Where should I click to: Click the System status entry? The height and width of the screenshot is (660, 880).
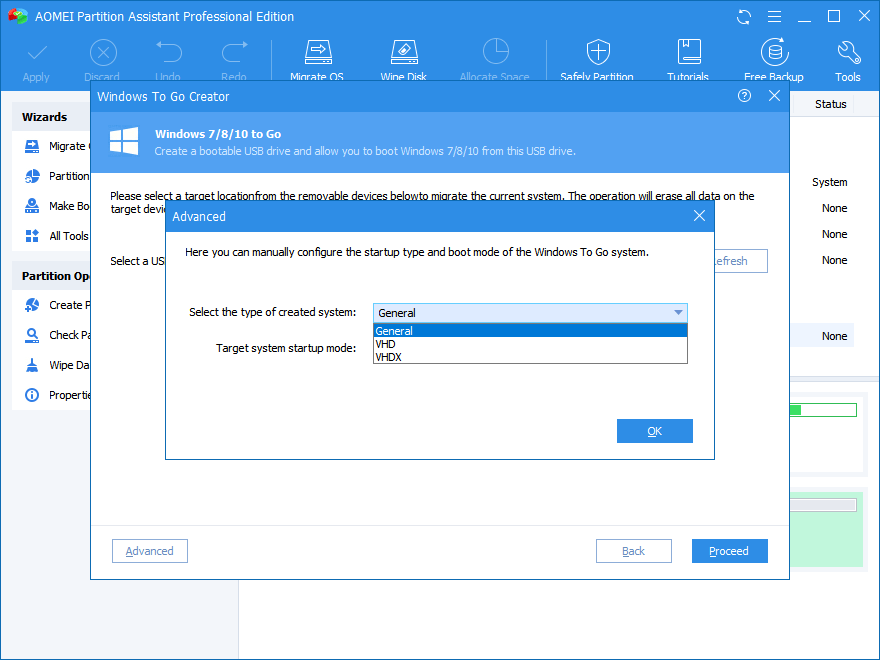coord(829,182)
